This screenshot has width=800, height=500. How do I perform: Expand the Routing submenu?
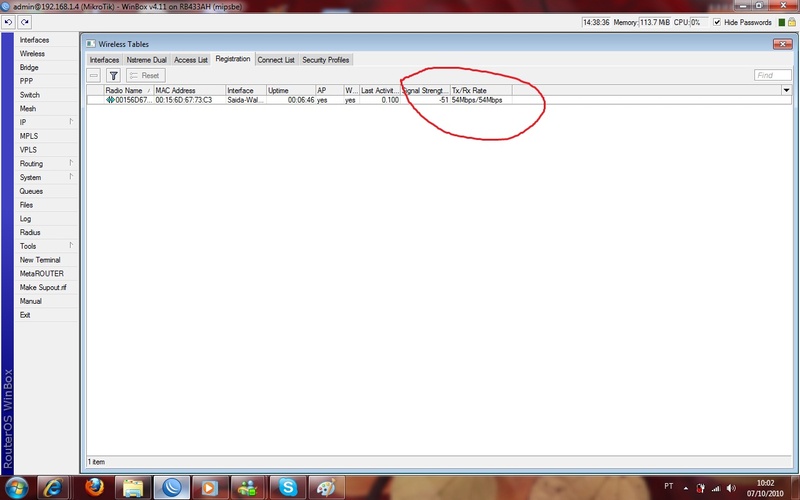[x=71, y=163]
